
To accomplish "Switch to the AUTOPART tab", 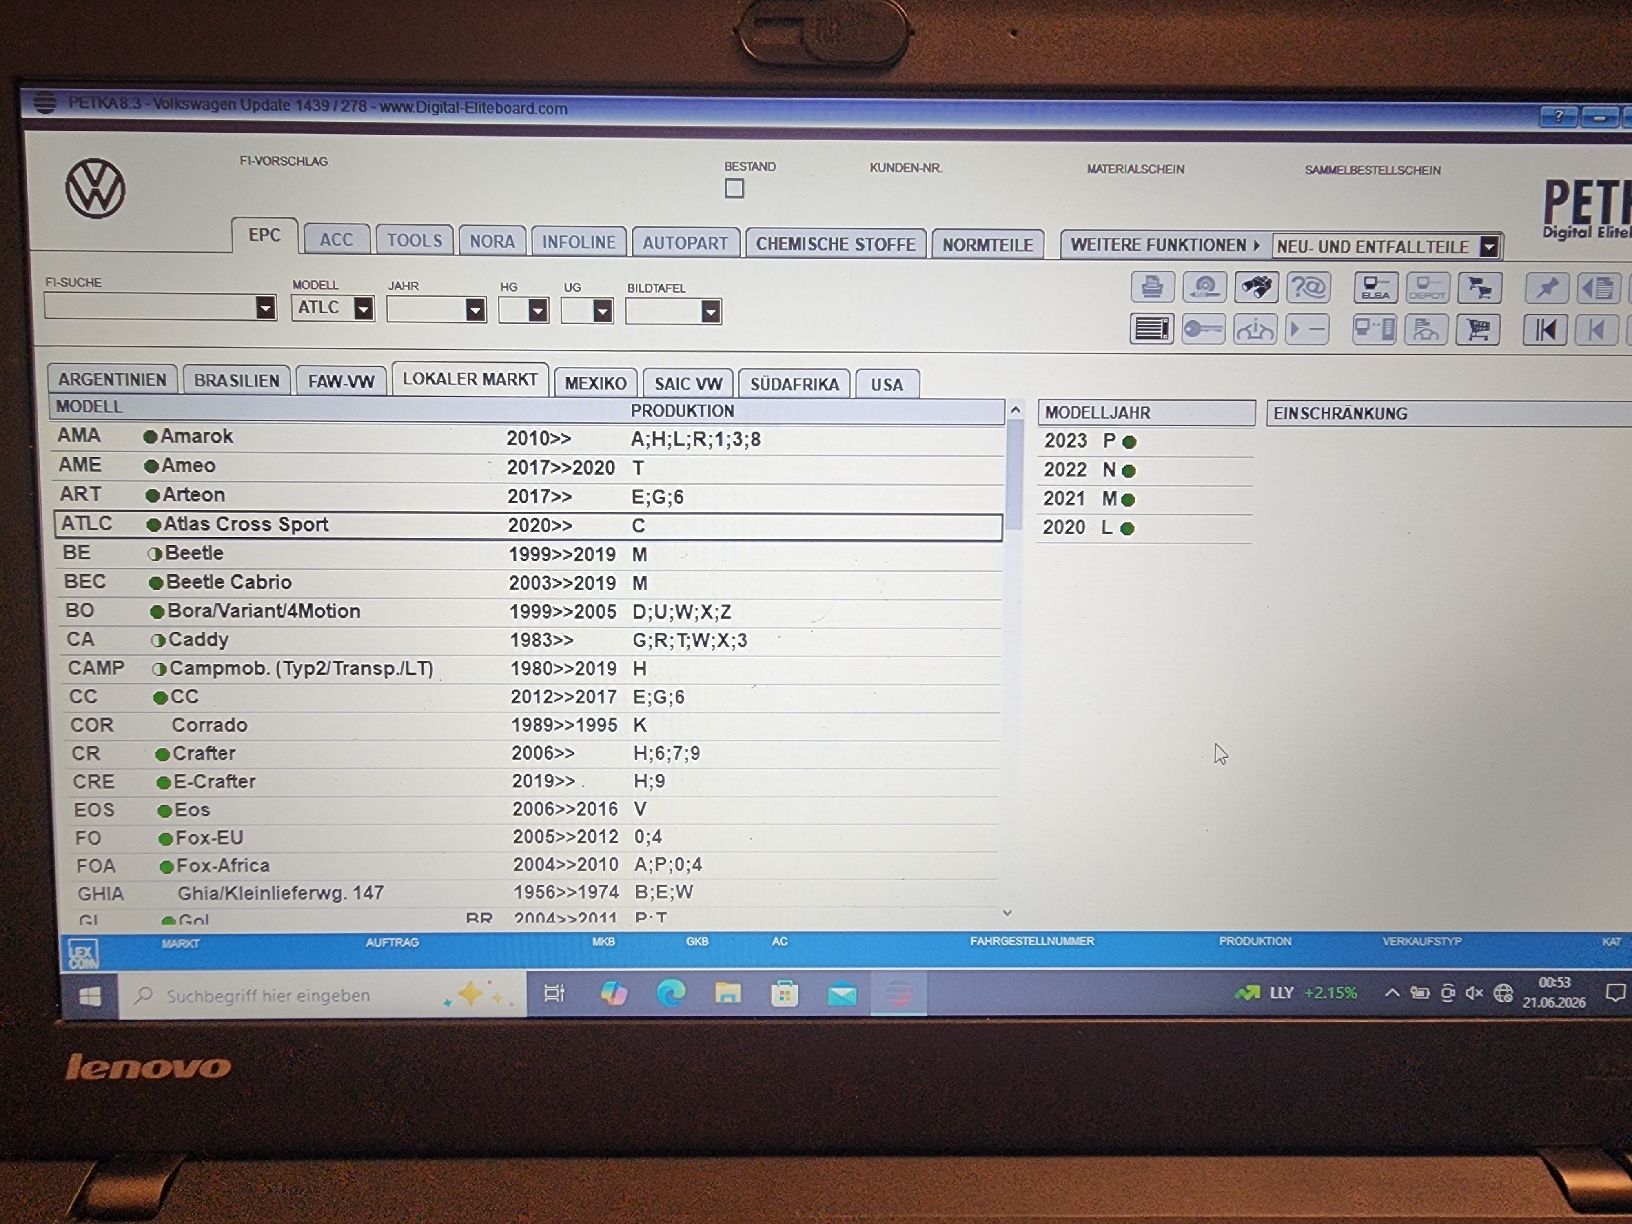I will point(685,243).
